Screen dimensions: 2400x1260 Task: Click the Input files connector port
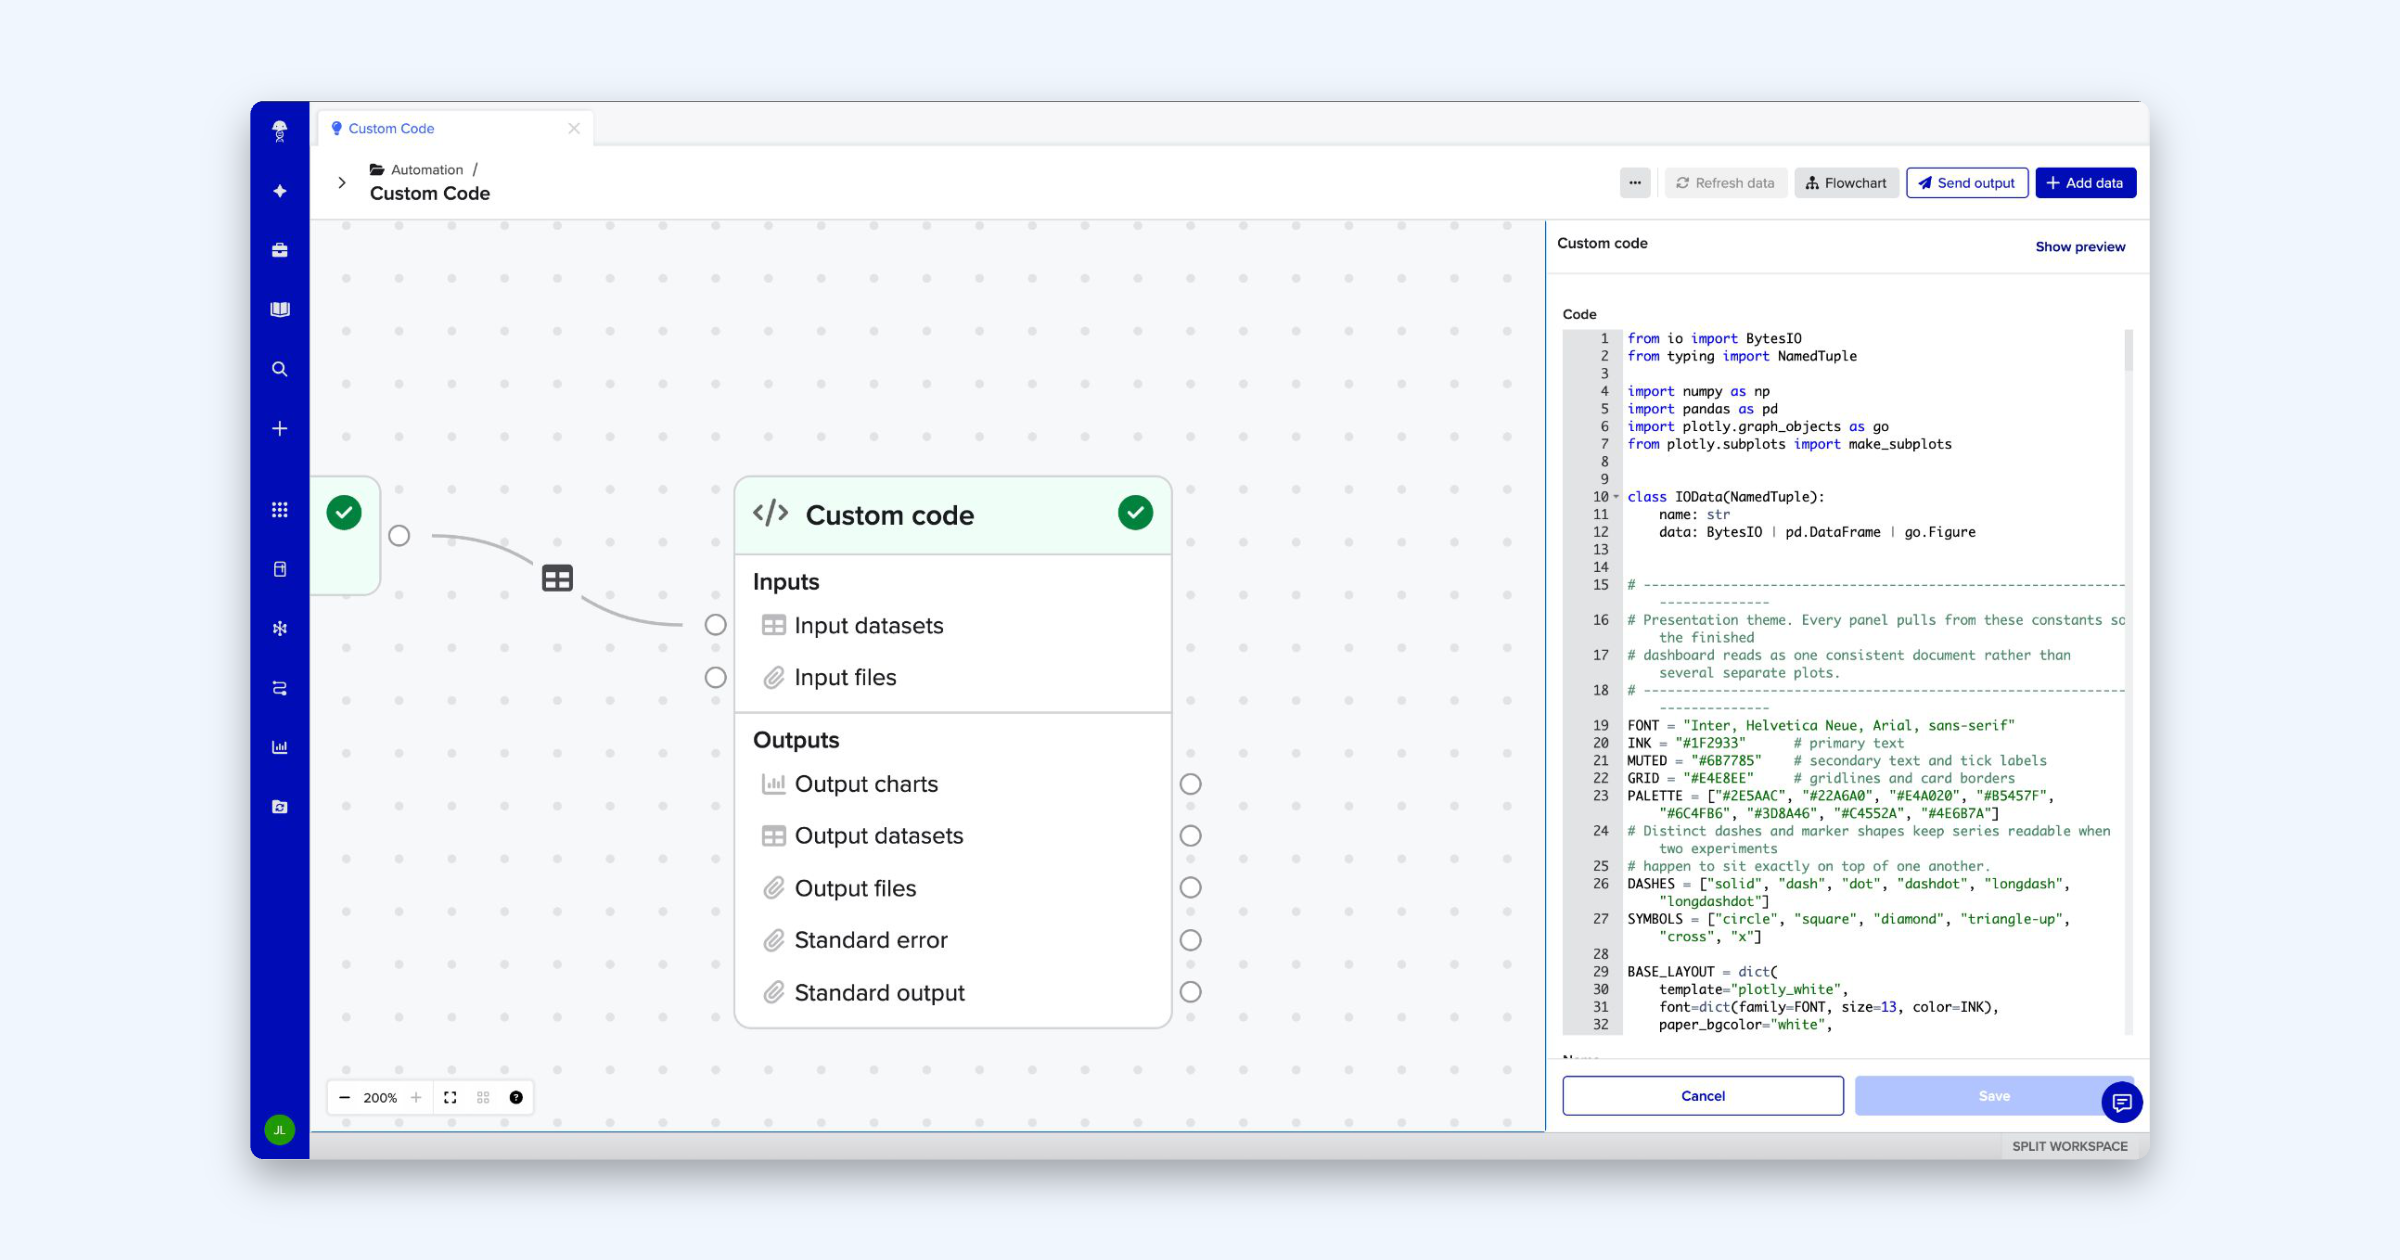coord(716,677)
